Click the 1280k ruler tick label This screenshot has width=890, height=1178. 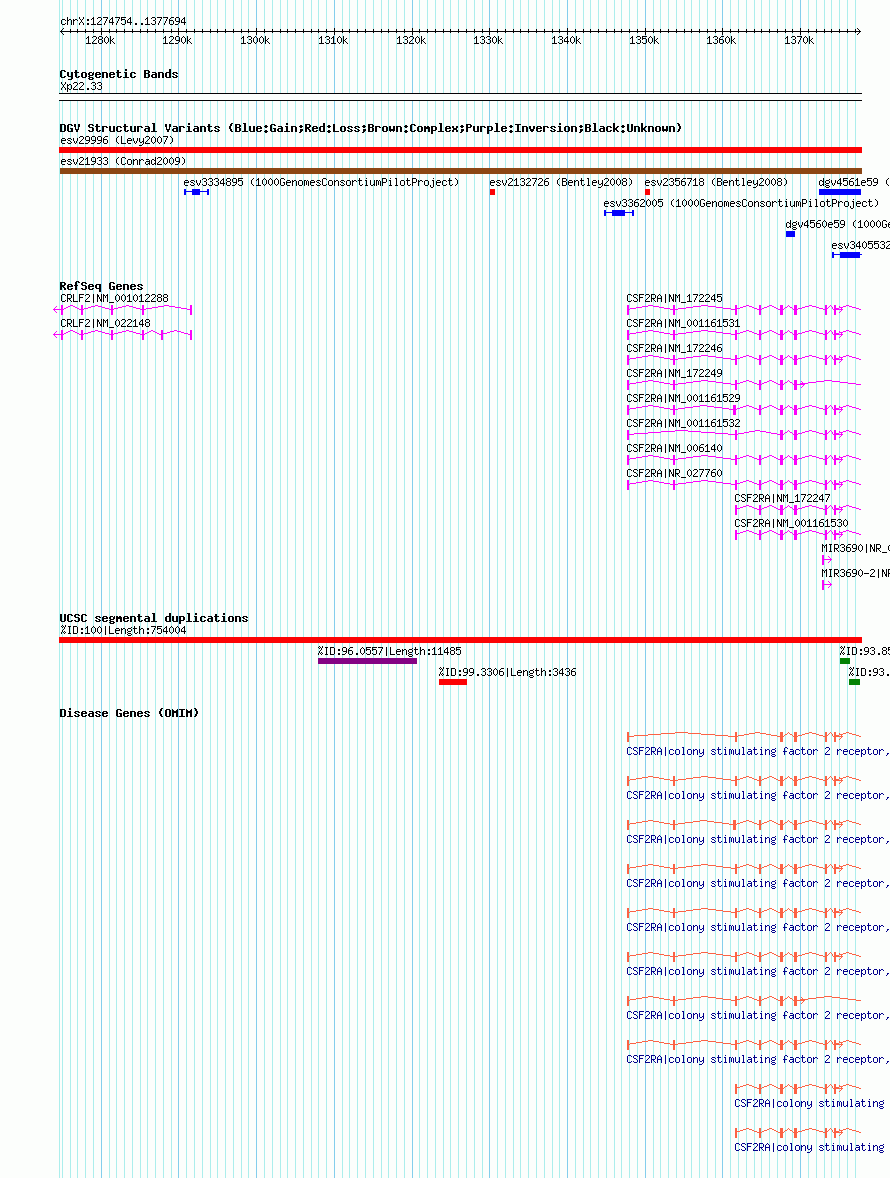(x=100, y=41)
